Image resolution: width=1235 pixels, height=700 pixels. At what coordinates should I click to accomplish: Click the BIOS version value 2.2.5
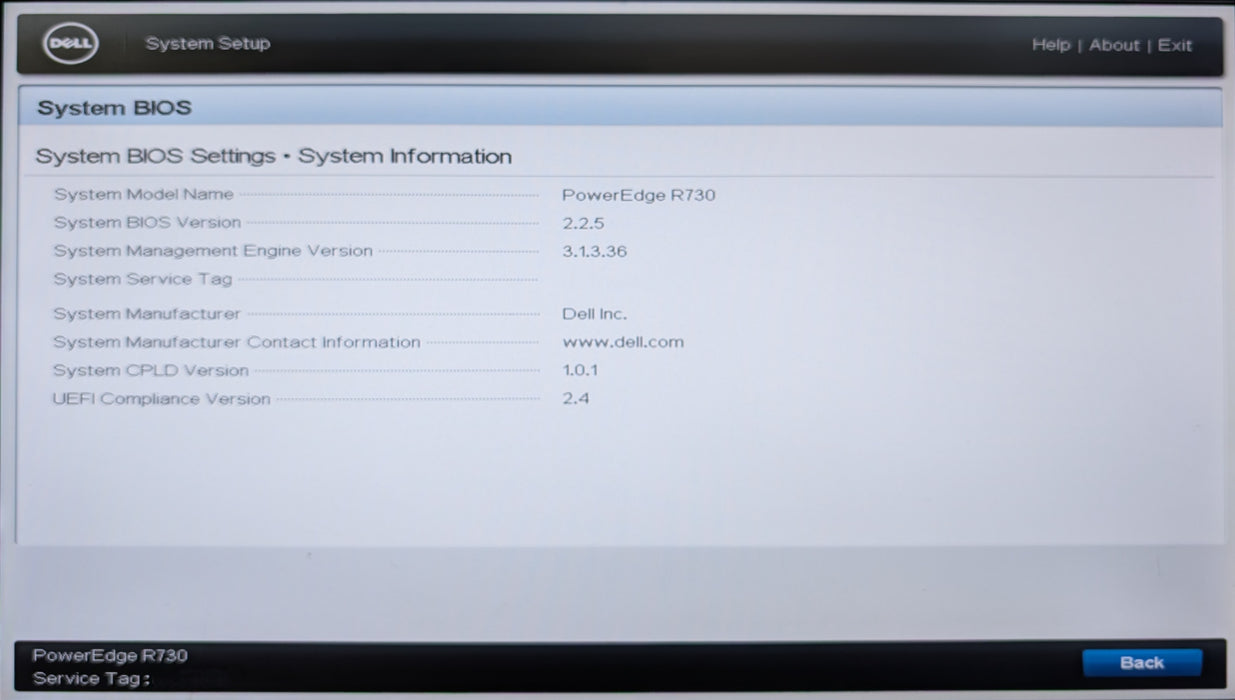point(583,223)
